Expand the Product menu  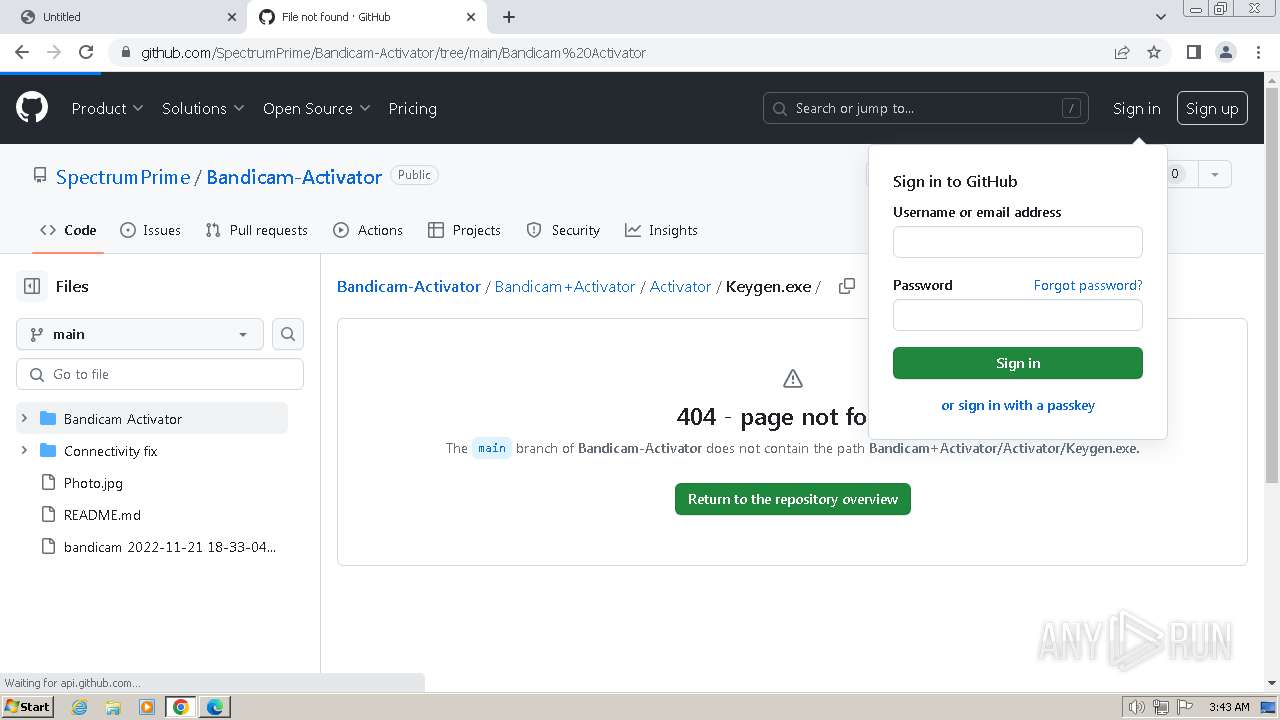click(x=108, y=108)
